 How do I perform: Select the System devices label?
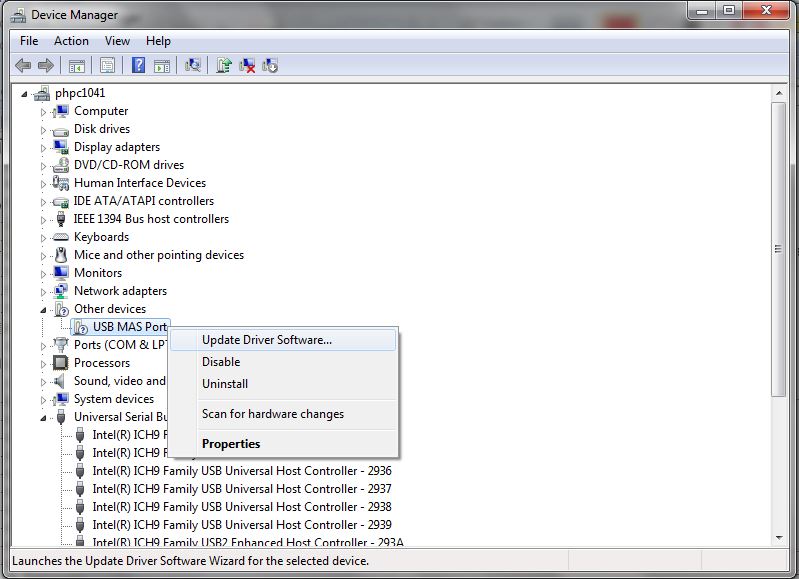tap(114, 399)
